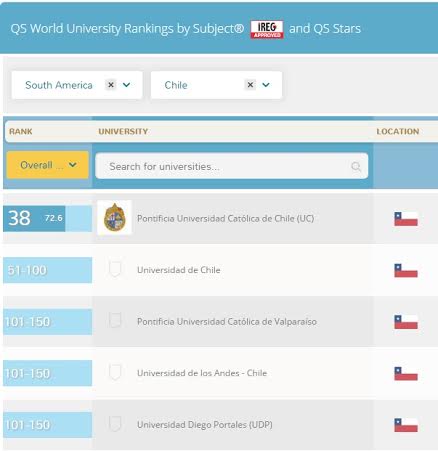This screenshot has width=438, height=451.
Task: Clear the South America filter
Action: tap(111, 85)
